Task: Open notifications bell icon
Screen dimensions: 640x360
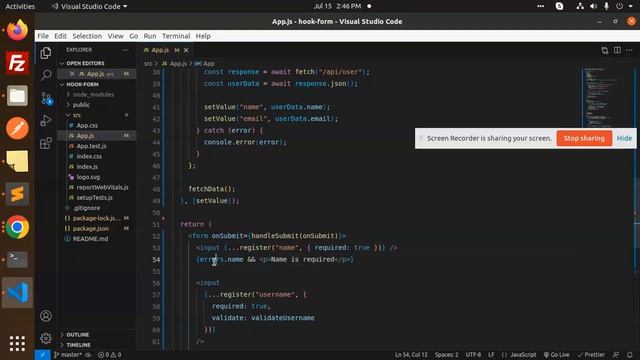Action: point(630,355)
